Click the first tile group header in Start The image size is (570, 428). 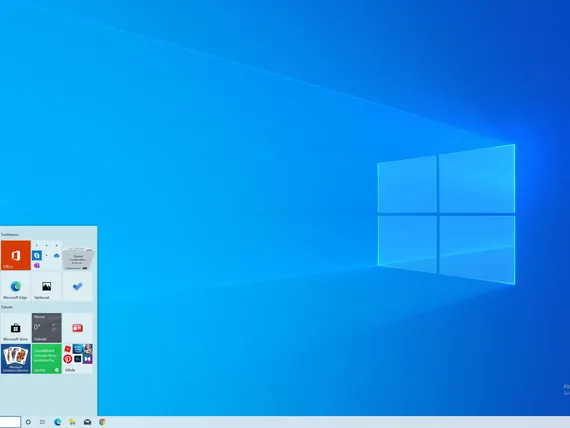click(x=9, y=235)
